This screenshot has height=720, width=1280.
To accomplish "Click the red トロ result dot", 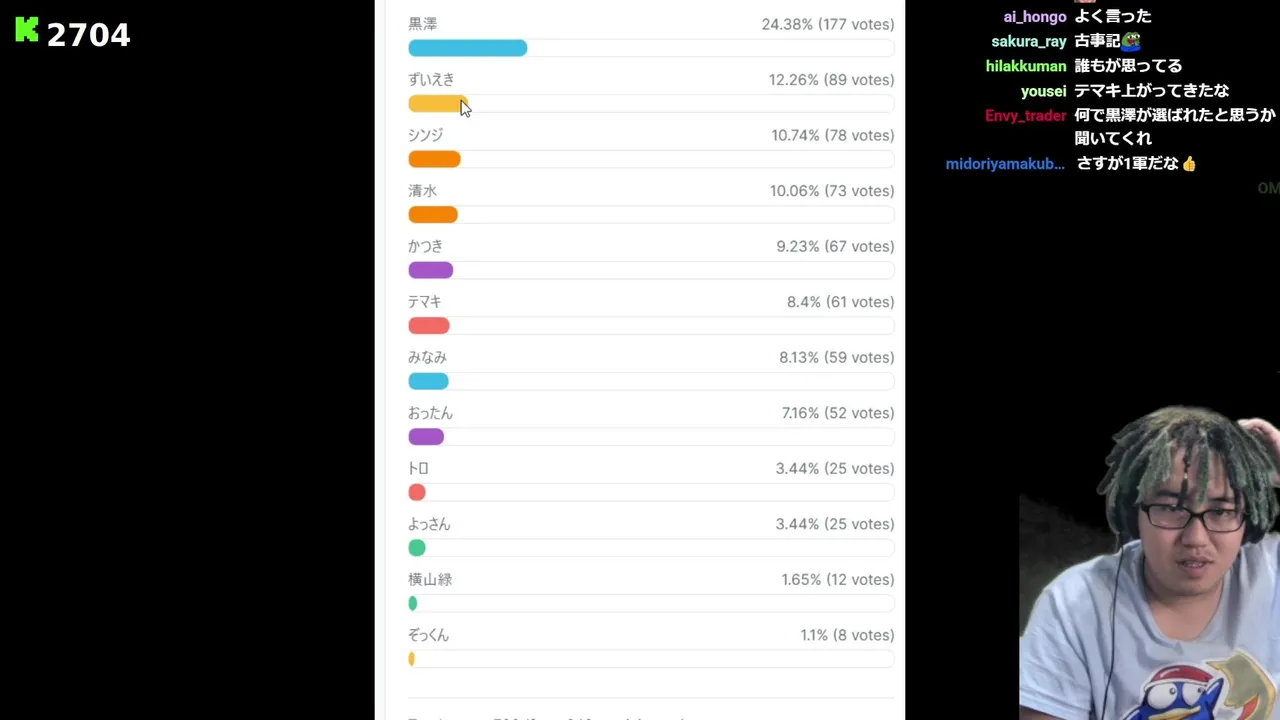I will pyautogui.click(x=417, y=492).
